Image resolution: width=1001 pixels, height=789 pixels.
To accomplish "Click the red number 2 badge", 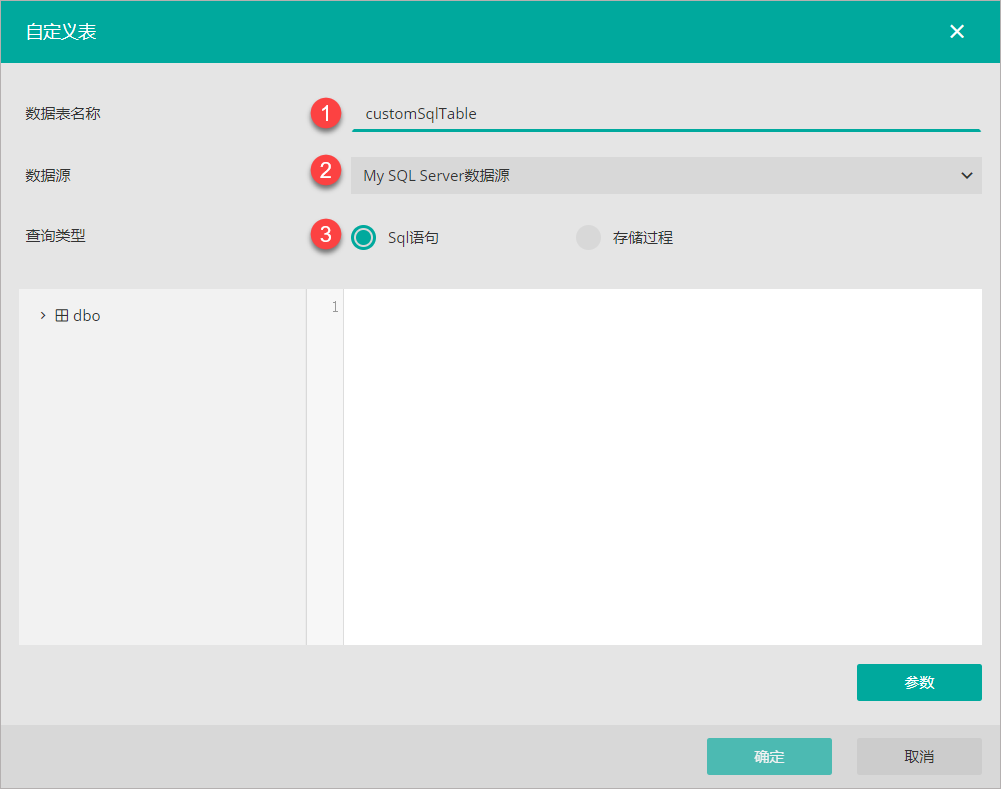I will click(x=325, y=172).
